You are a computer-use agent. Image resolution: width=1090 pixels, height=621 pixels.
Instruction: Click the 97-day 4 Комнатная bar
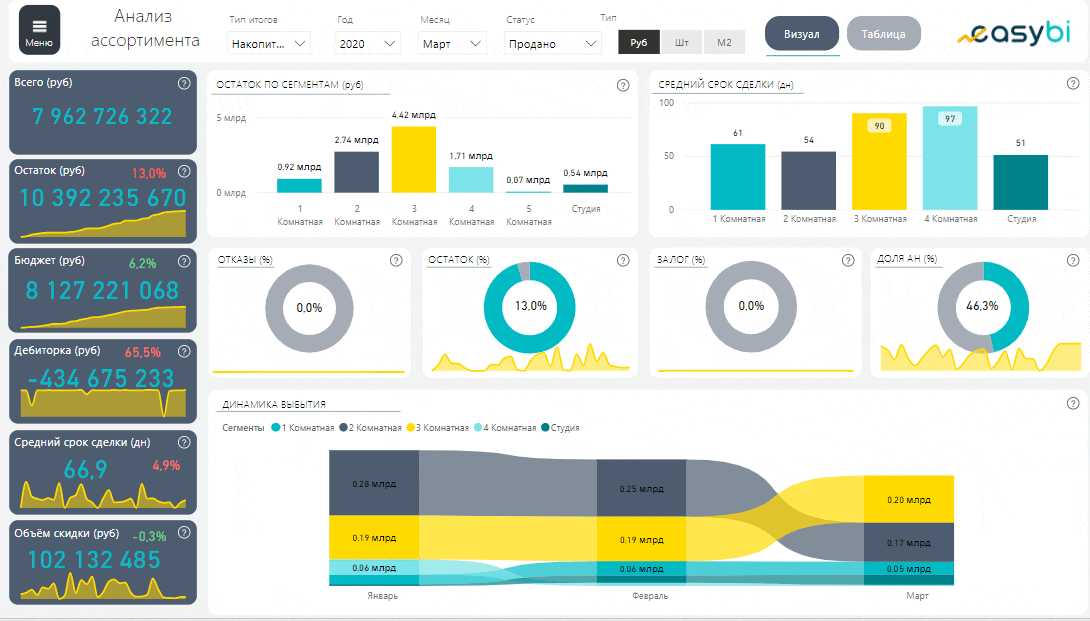(x=950, y=158)
